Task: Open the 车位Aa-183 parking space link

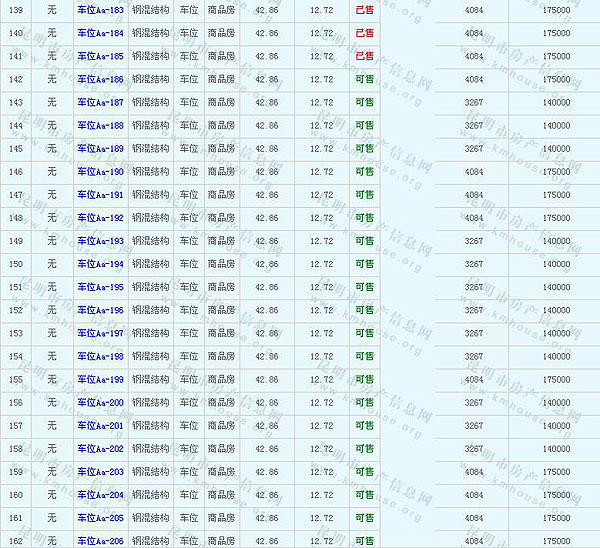Action: coord(101,10)
